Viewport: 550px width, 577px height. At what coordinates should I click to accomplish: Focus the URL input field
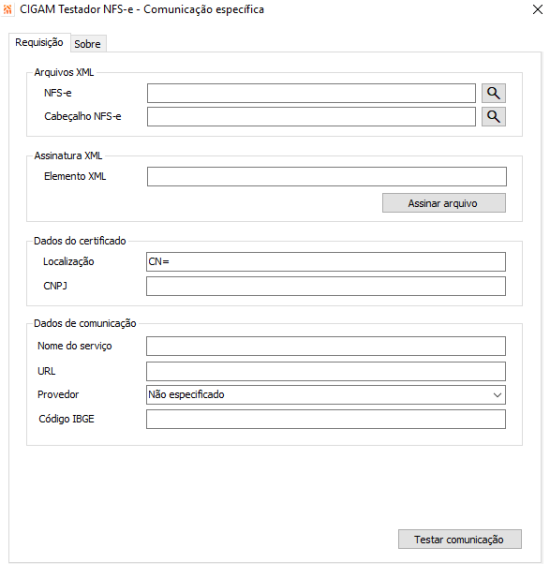point(326,371)
